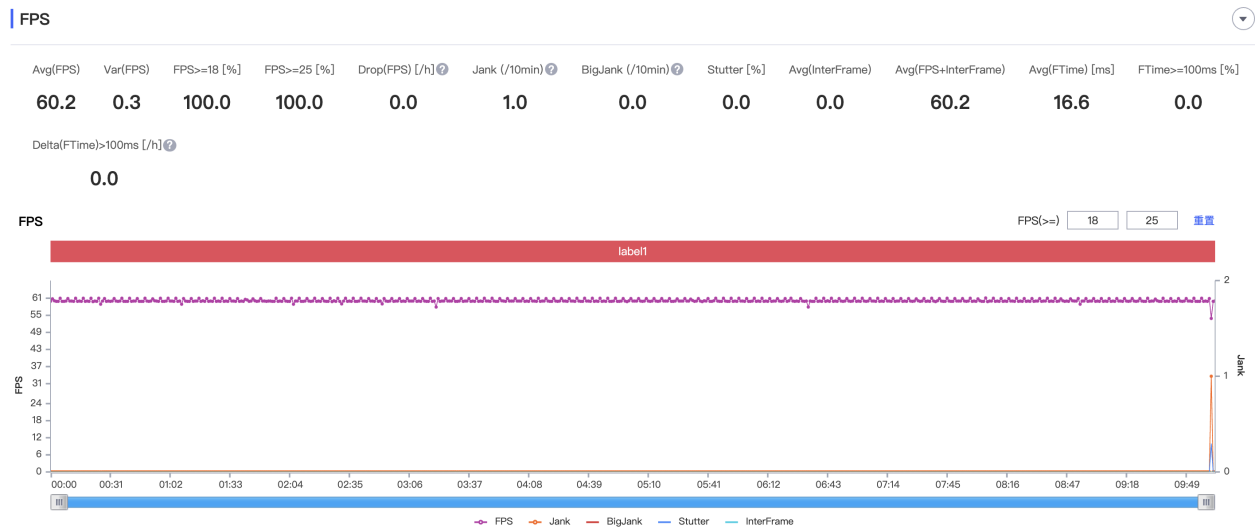This screenshot has width=1255, height=529.
Task: Open the Drop(FPS) help question icon
Action: 442,70
